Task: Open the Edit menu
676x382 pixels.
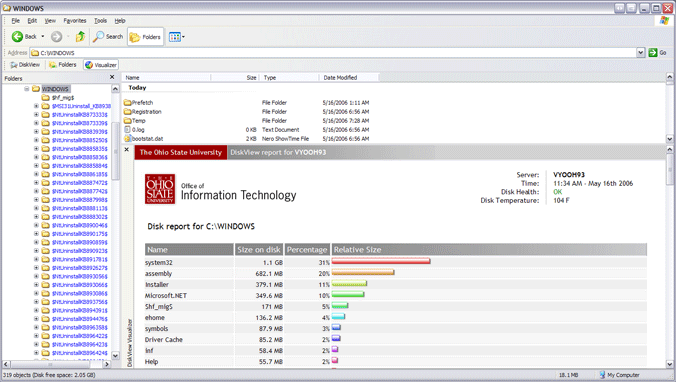Action: 32,21
